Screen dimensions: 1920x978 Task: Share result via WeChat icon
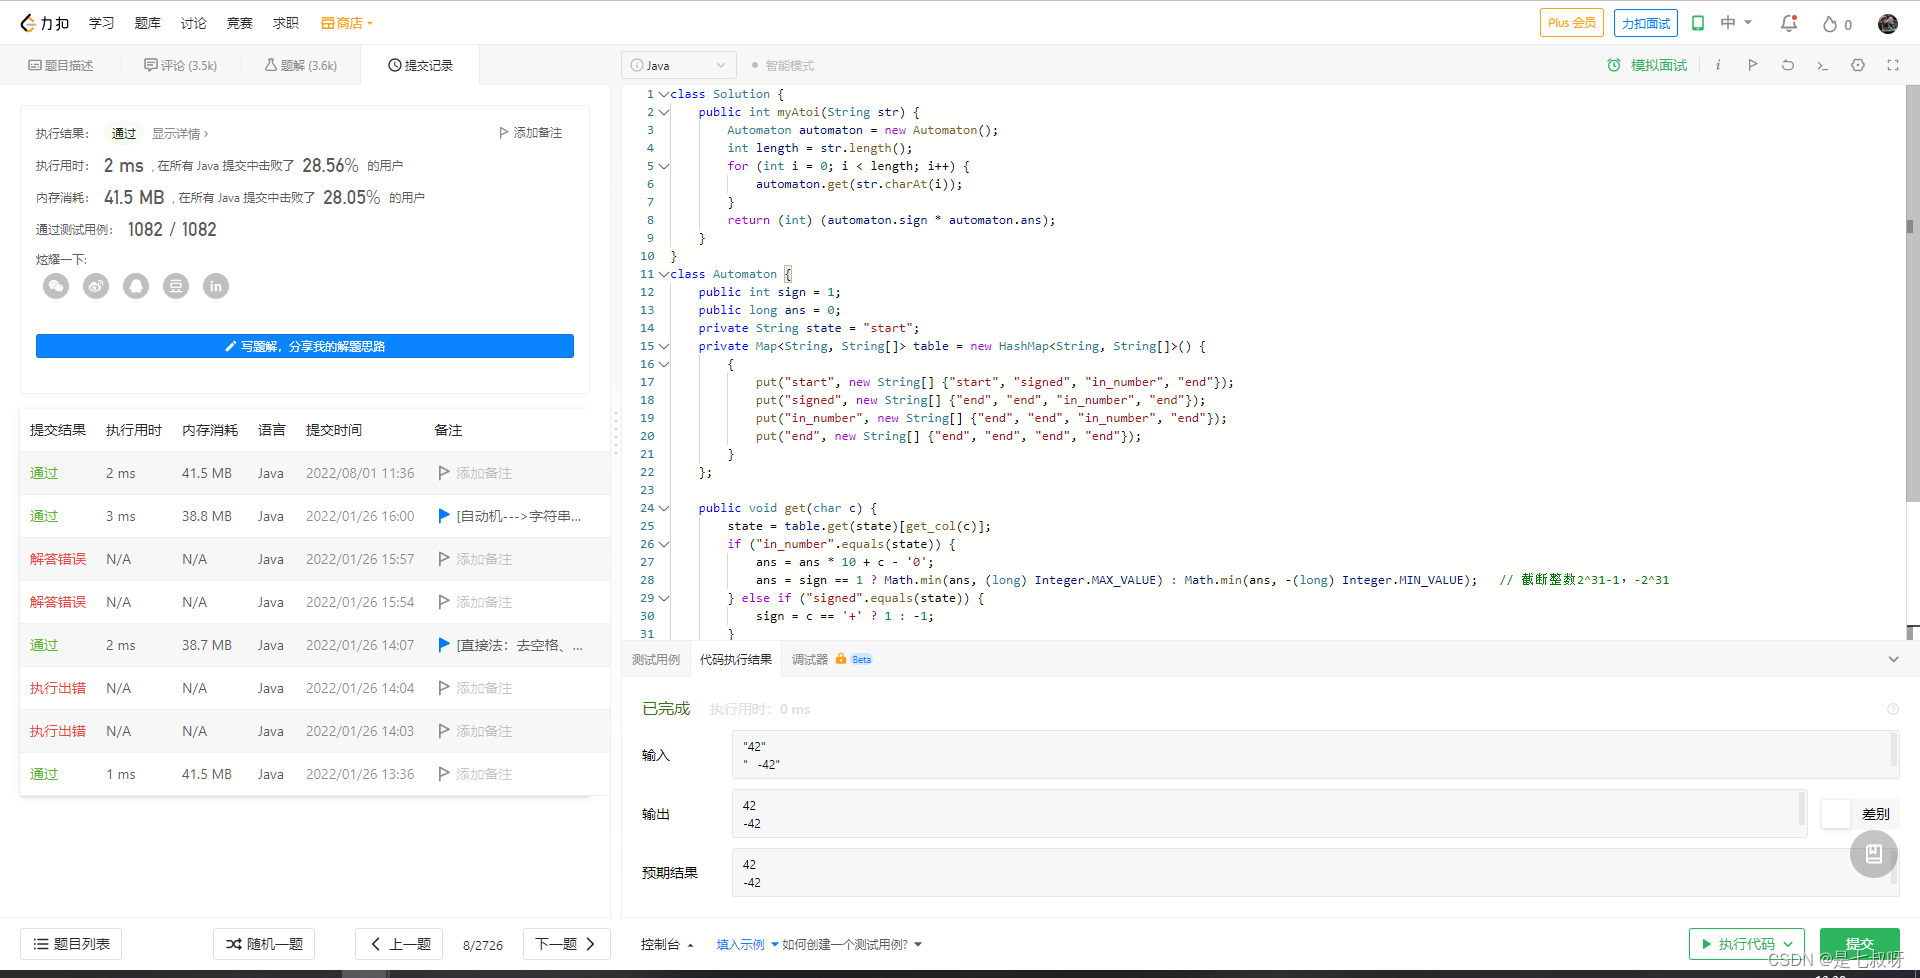click(x=56, y=286)
